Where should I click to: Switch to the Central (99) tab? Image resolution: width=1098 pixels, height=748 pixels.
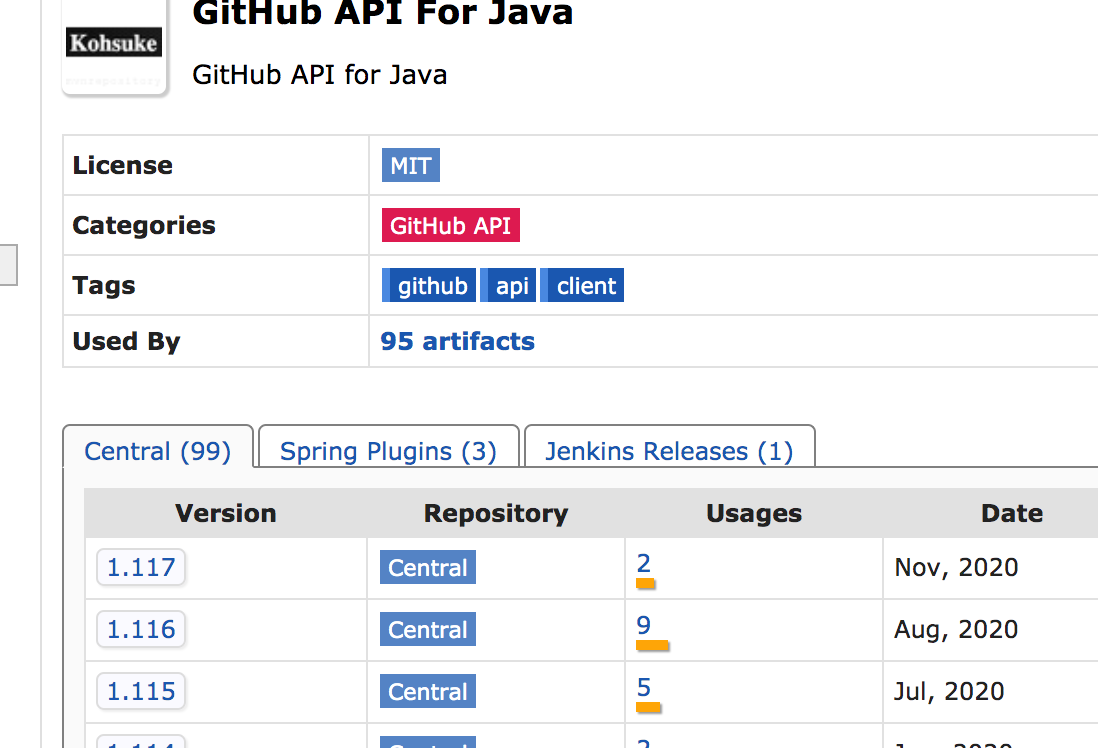(x=158, y=451)
